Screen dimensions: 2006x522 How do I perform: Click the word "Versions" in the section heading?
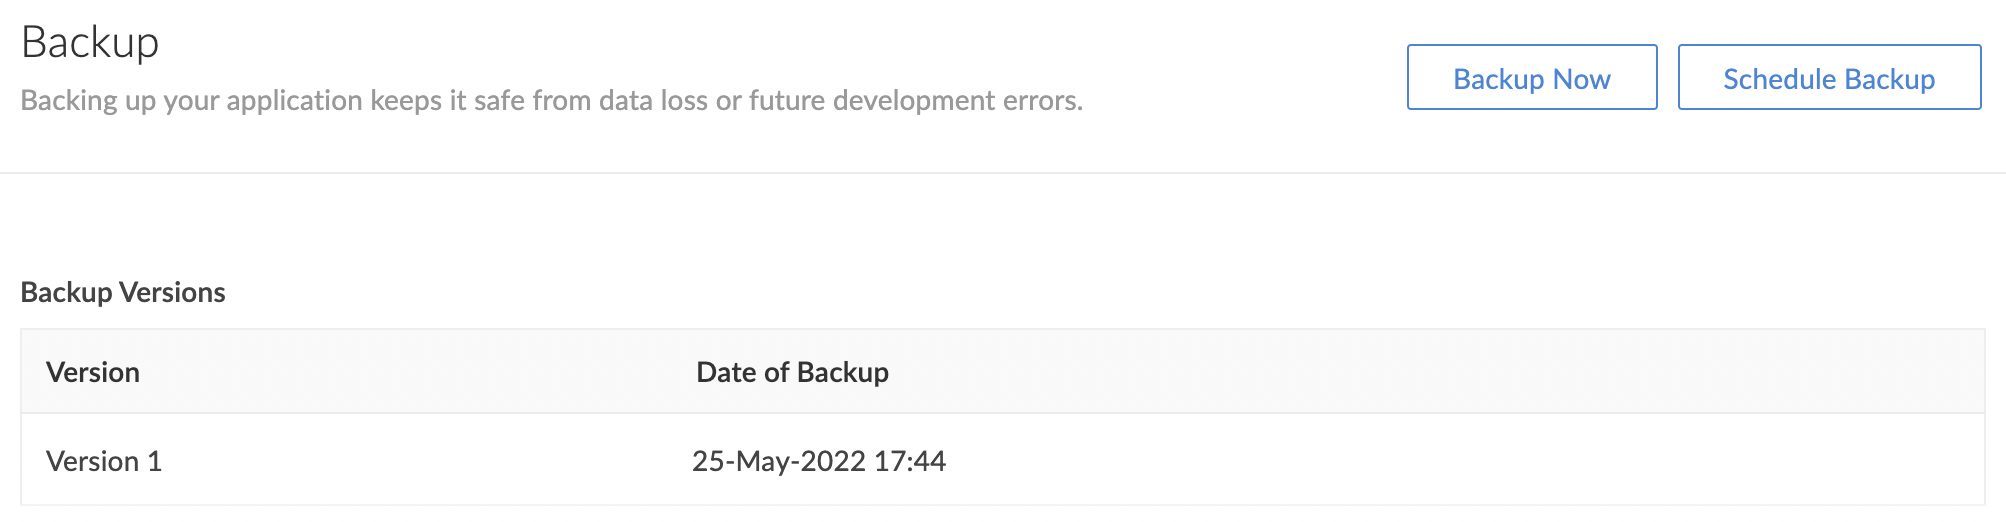[172, 292]
